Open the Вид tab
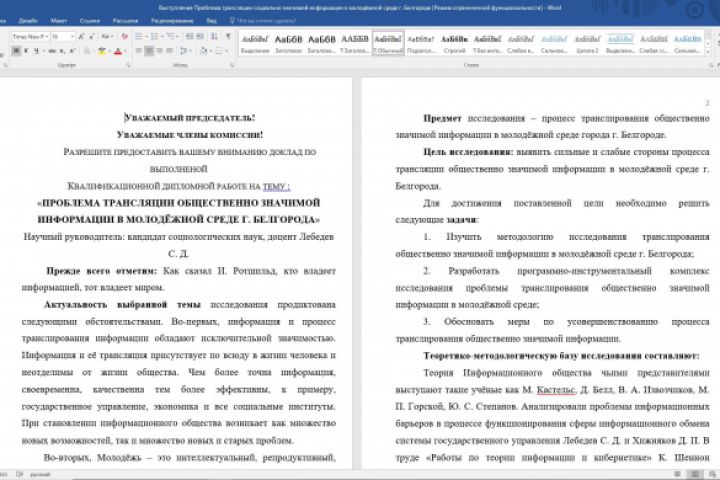 (211, 21)
